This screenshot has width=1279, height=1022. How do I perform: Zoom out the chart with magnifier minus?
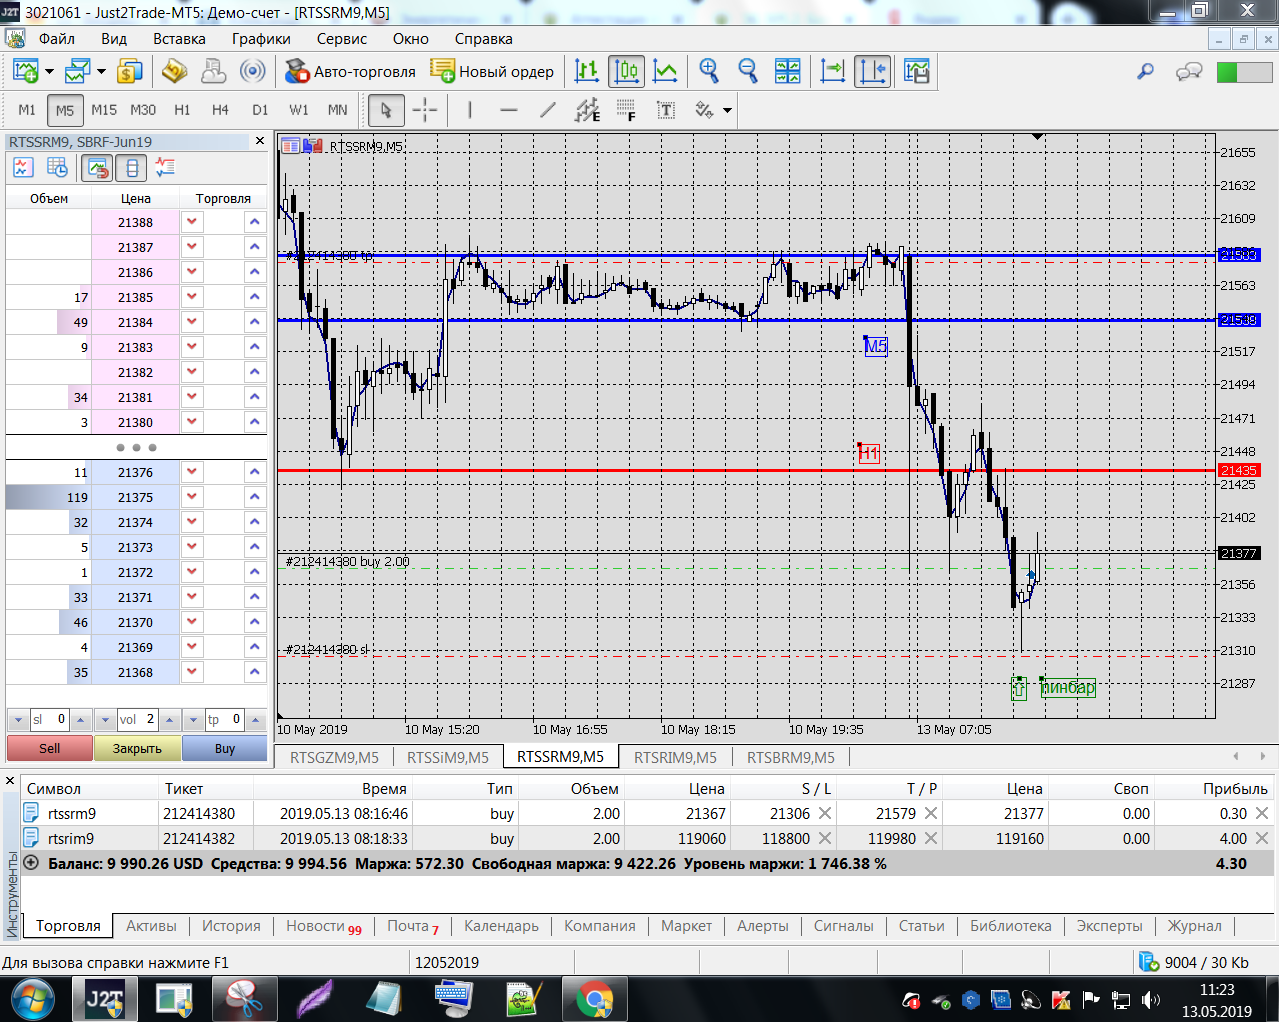(x=748, y=71)
